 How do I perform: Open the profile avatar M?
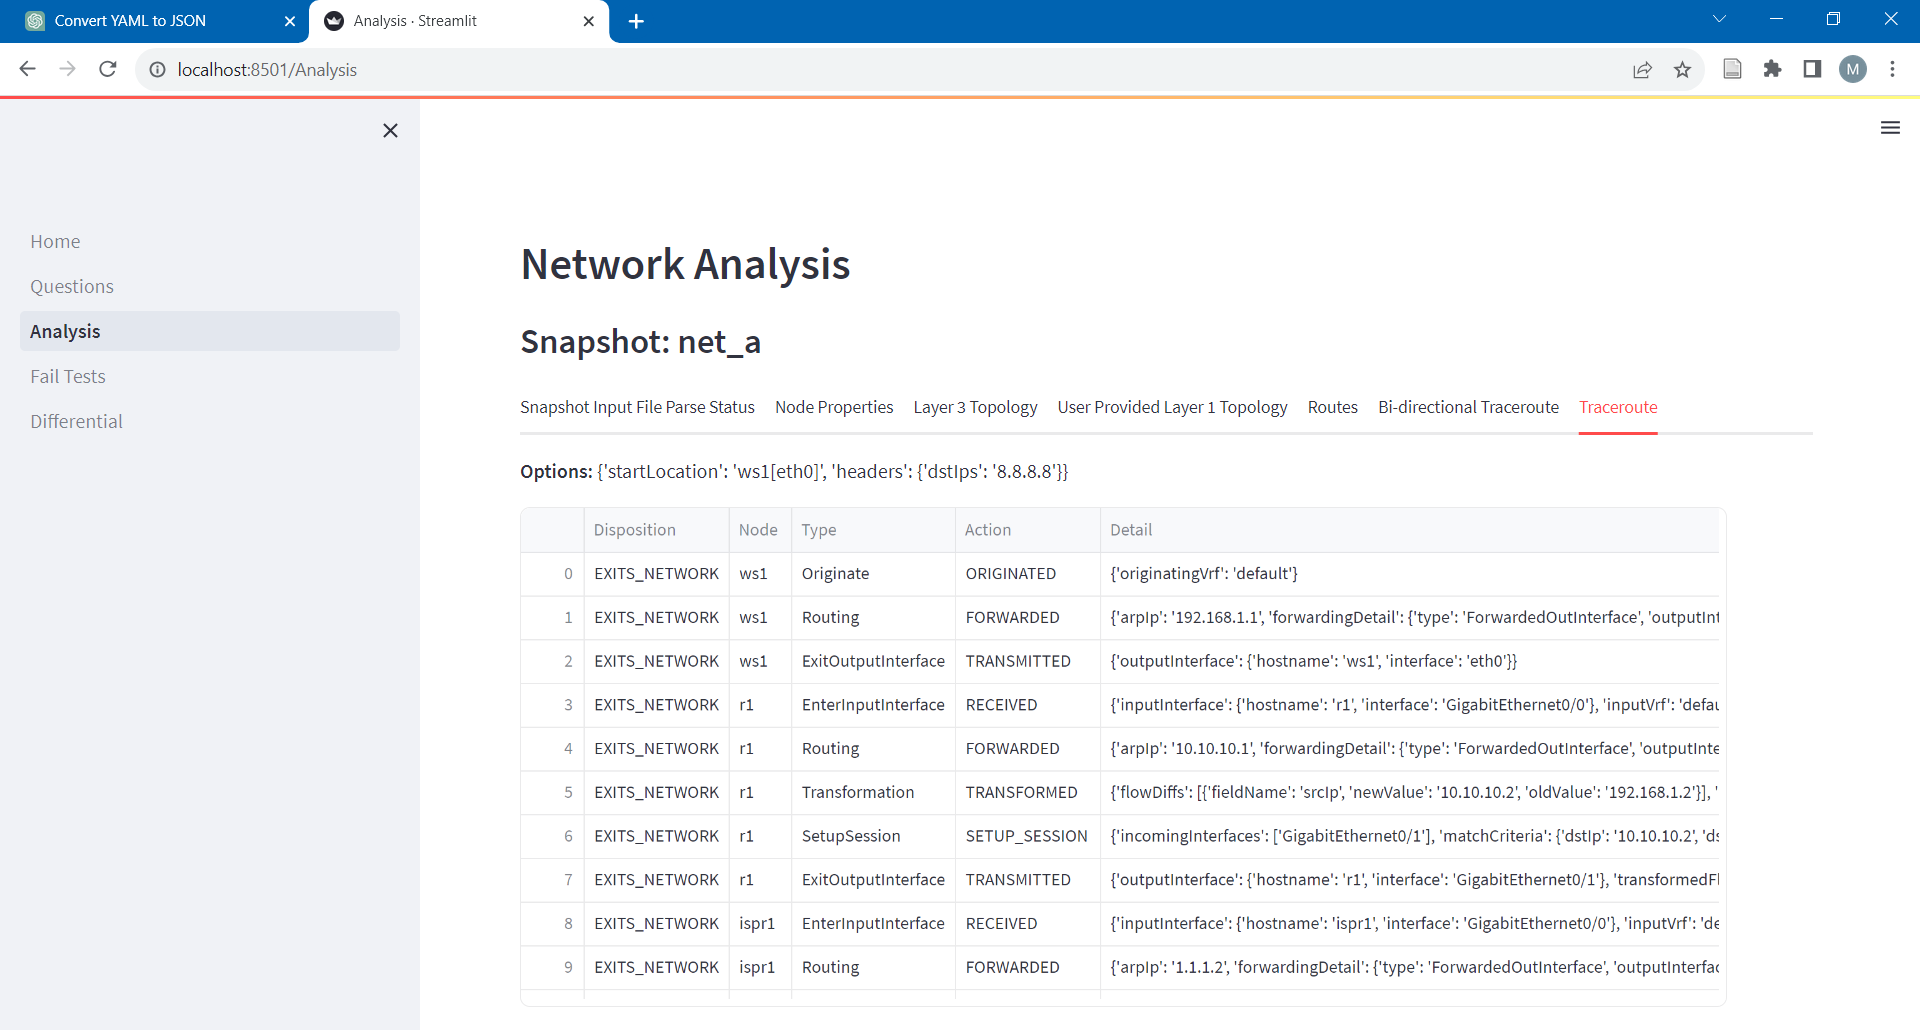(x=1853, y=69)
